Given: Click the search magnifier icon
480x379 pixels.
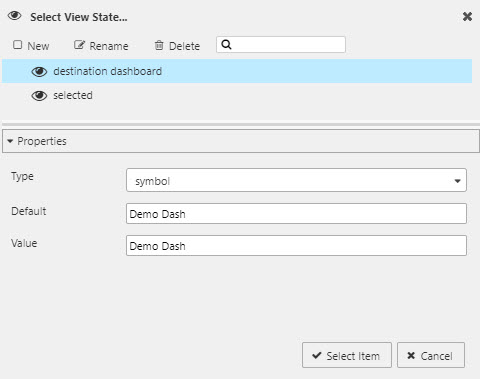Looking at the screenshot, I should 226,44.
